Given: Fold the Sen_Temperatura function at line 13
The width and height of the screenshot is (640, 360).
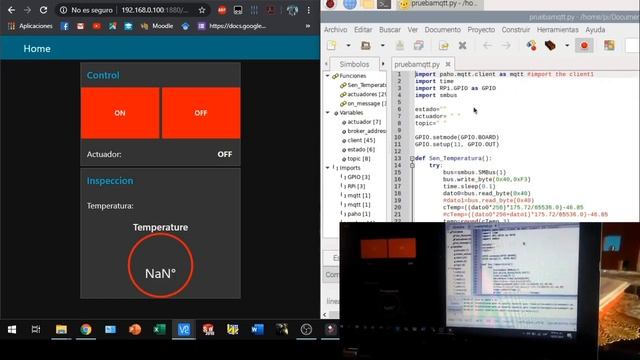Looking at the screenshot, I should point(412,158).
